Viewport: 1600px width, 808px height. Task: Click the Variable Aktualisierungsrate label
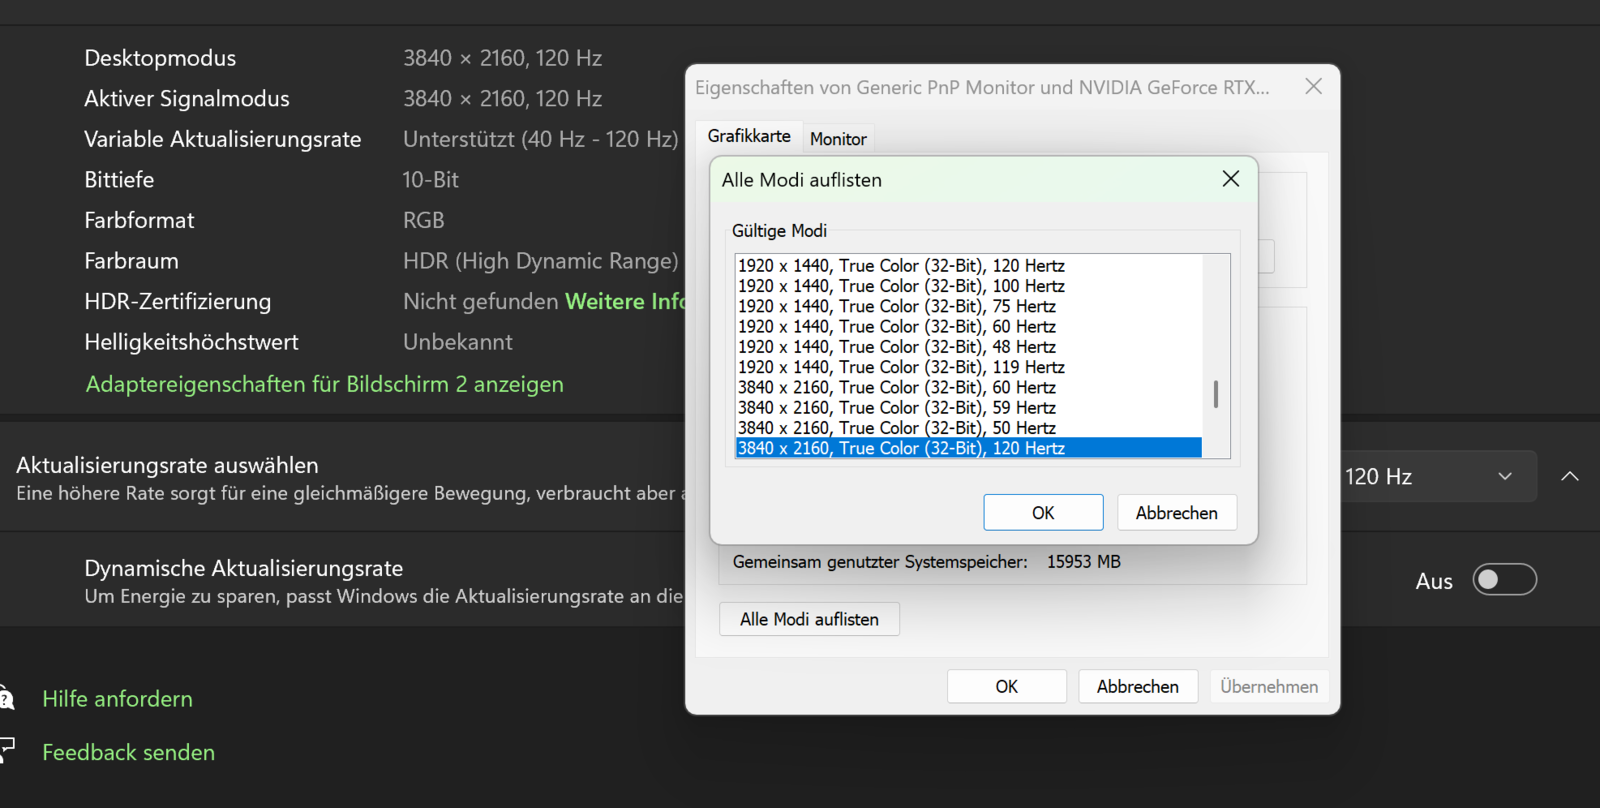point(222,139)
